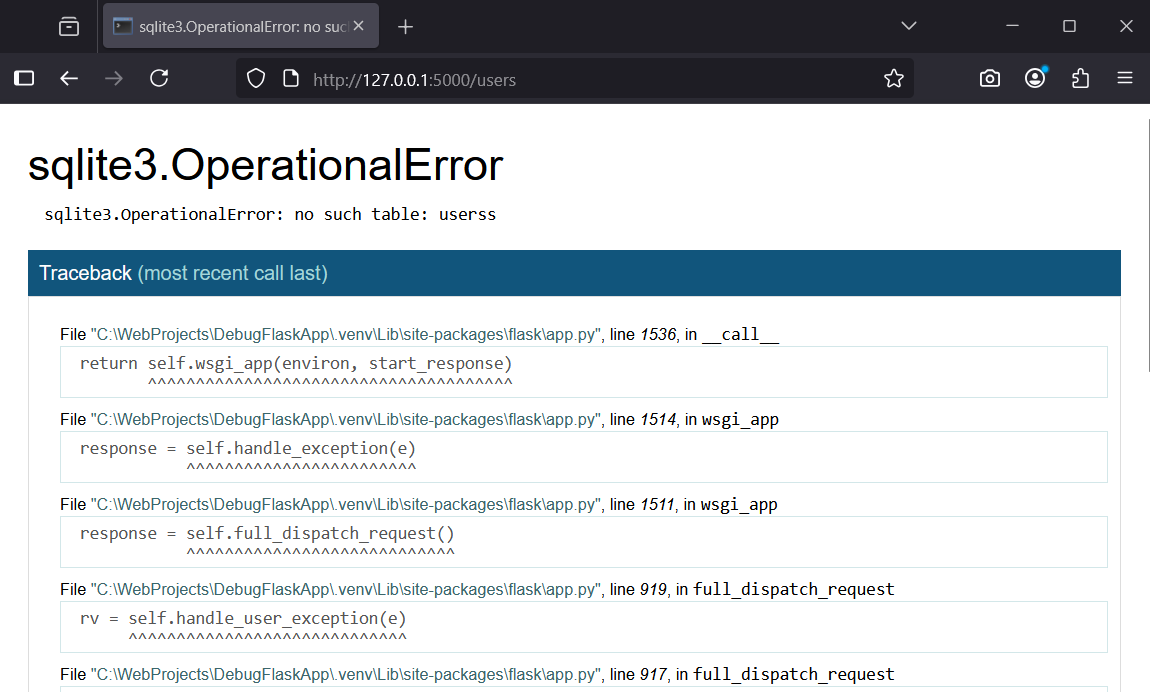This screenshot has width=1150, height=692.
Task: Close the sqlite3.OperationalError tab
Action: click(359, 27)
